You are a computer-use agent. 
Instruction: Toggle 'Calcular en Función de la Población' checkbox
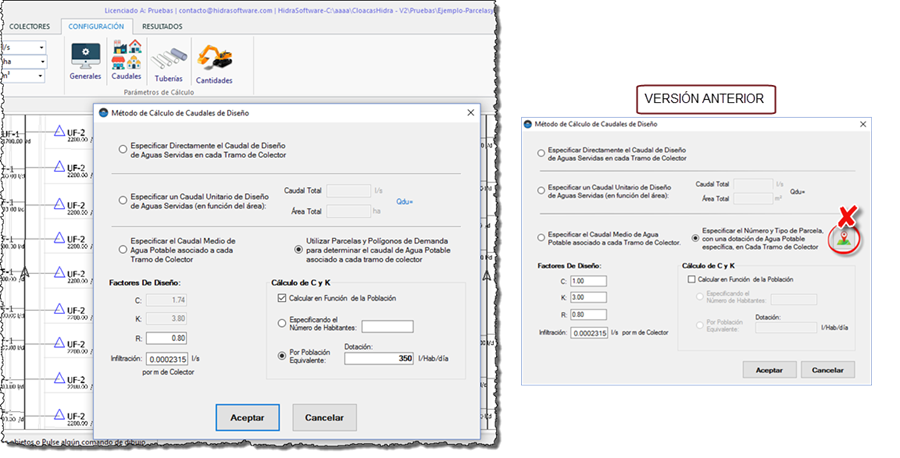282,298
